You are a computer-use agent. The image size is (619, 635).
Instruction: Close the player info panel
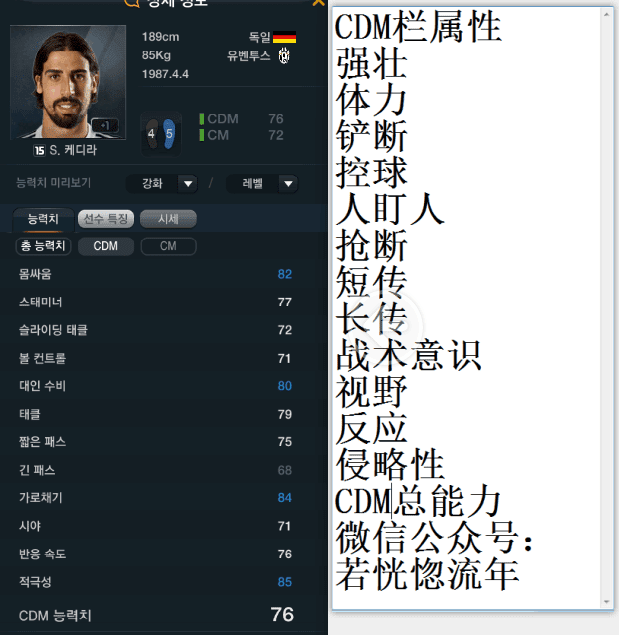(x=319, y=3)
